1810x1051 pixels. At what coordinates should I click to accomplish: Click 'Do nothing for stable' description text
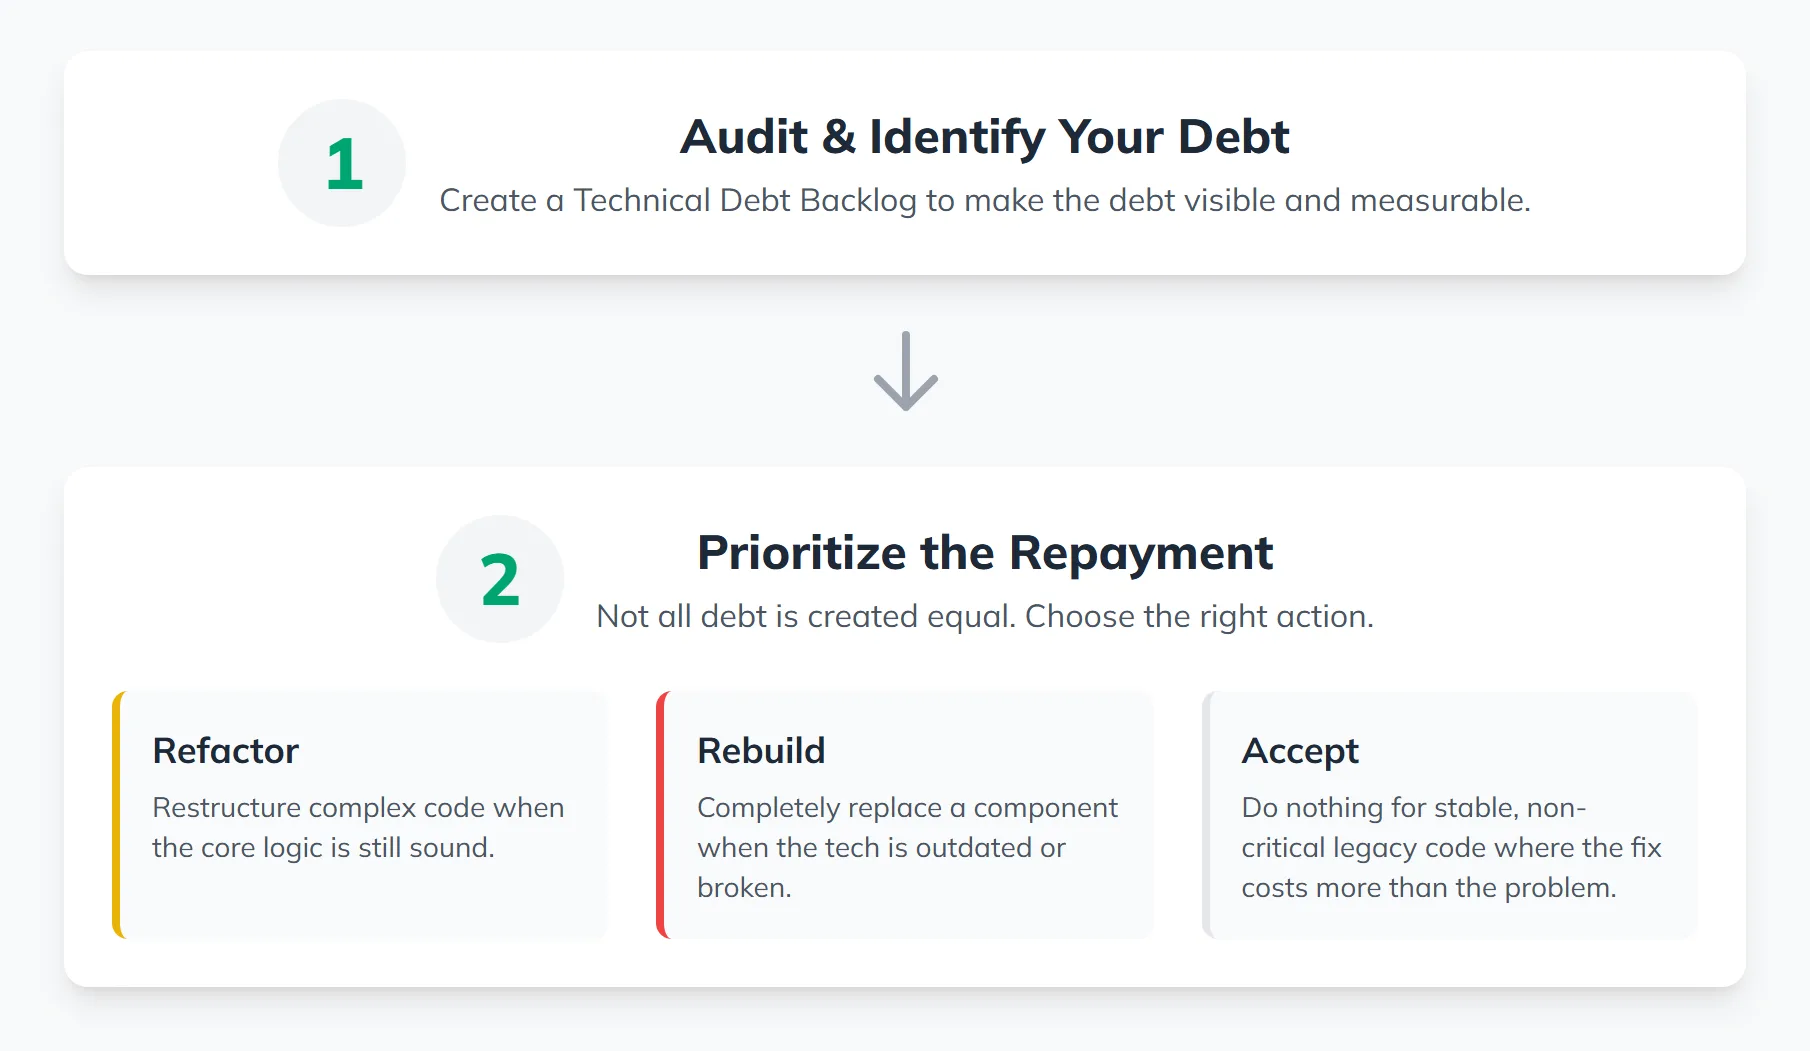coord(1413,808)
